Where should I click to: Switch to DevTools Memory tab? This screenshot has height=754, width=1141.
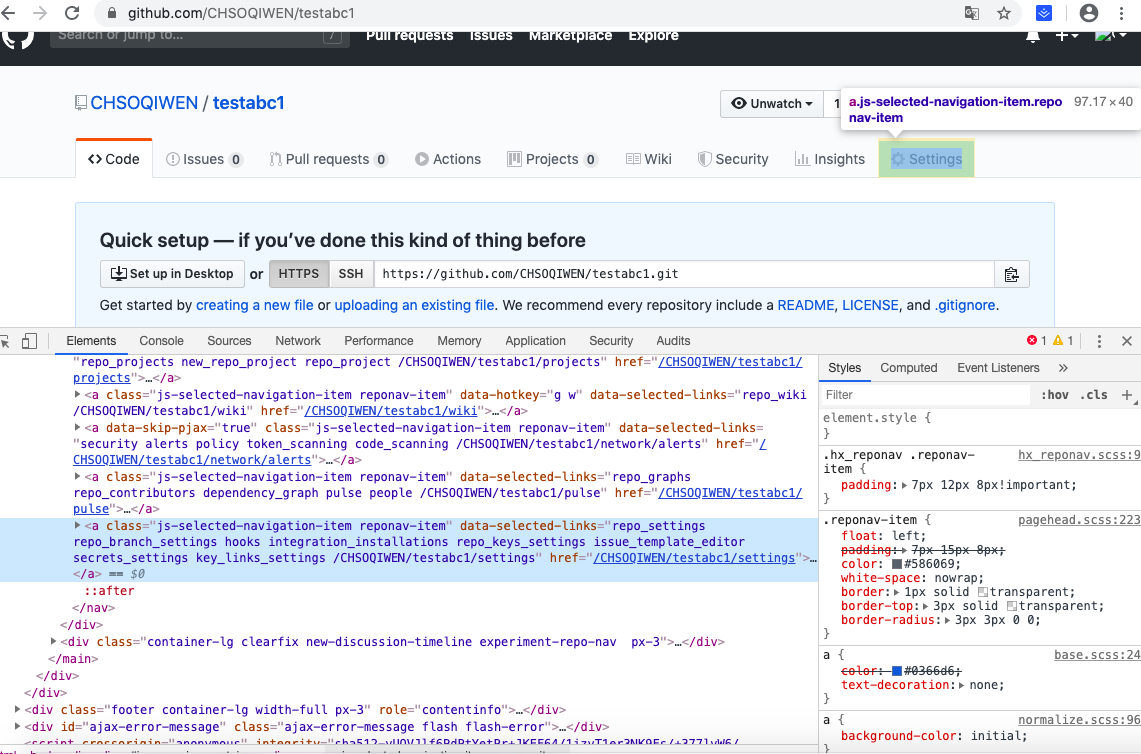(x=459, y=341)
